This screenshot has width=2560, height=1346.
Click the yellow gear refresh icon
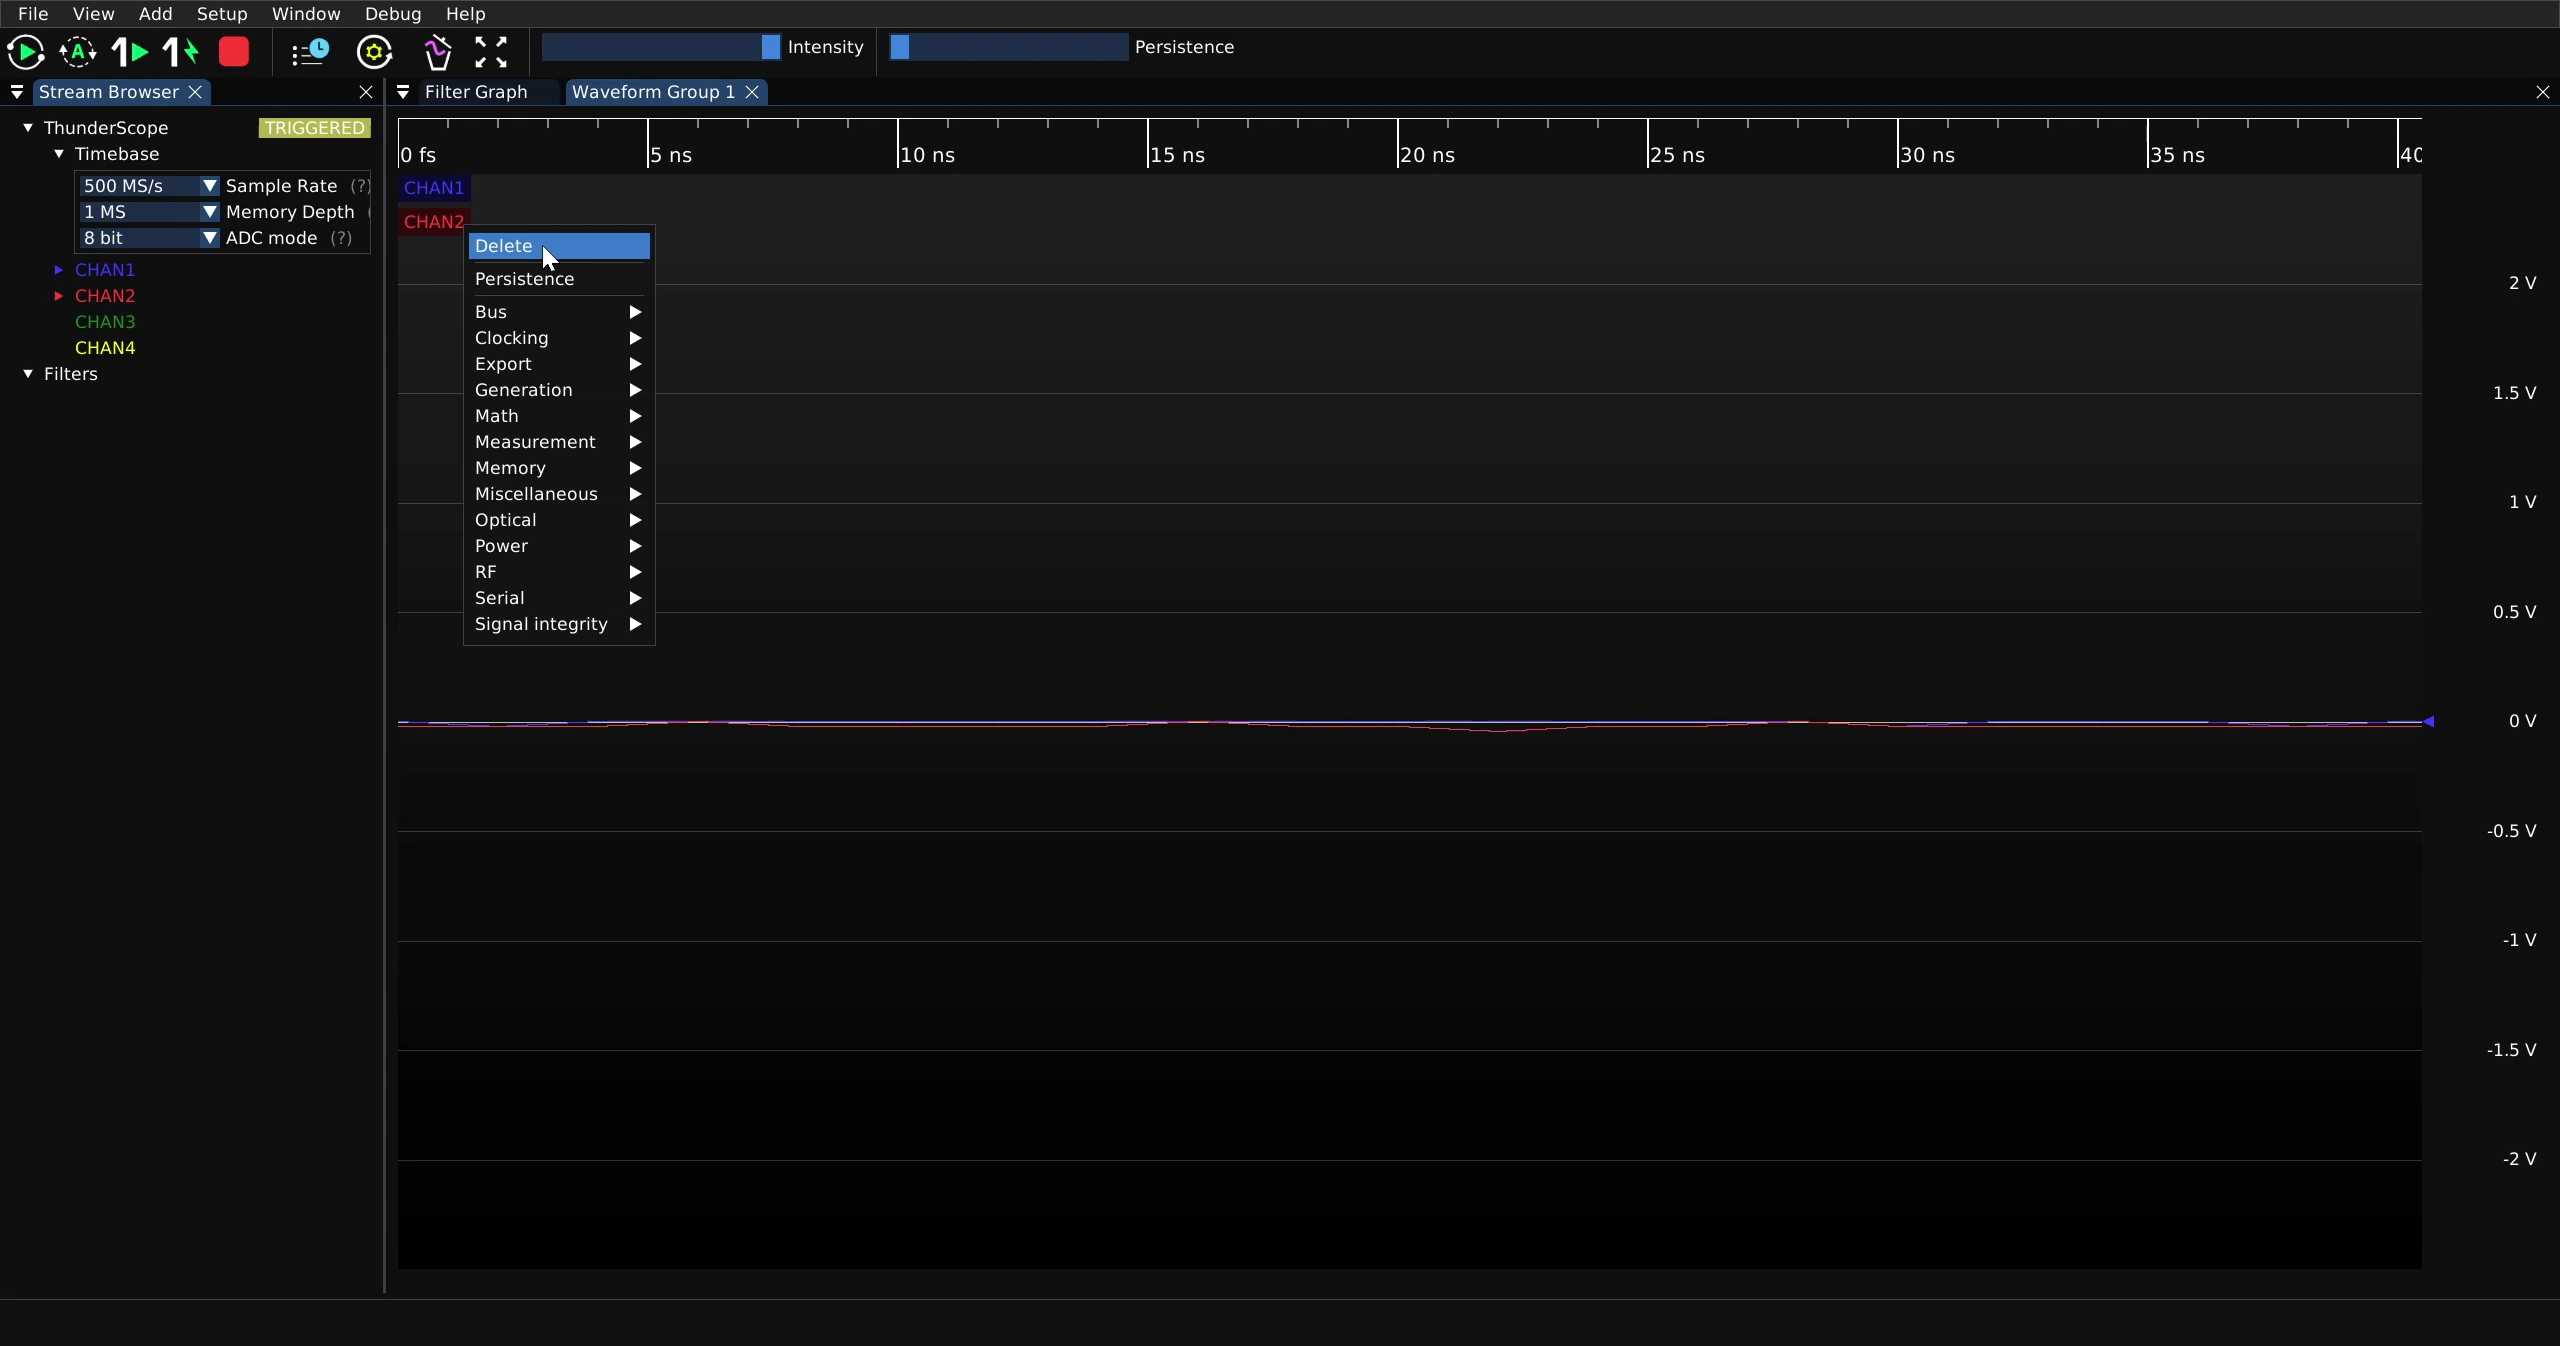(x=375, y=52)
